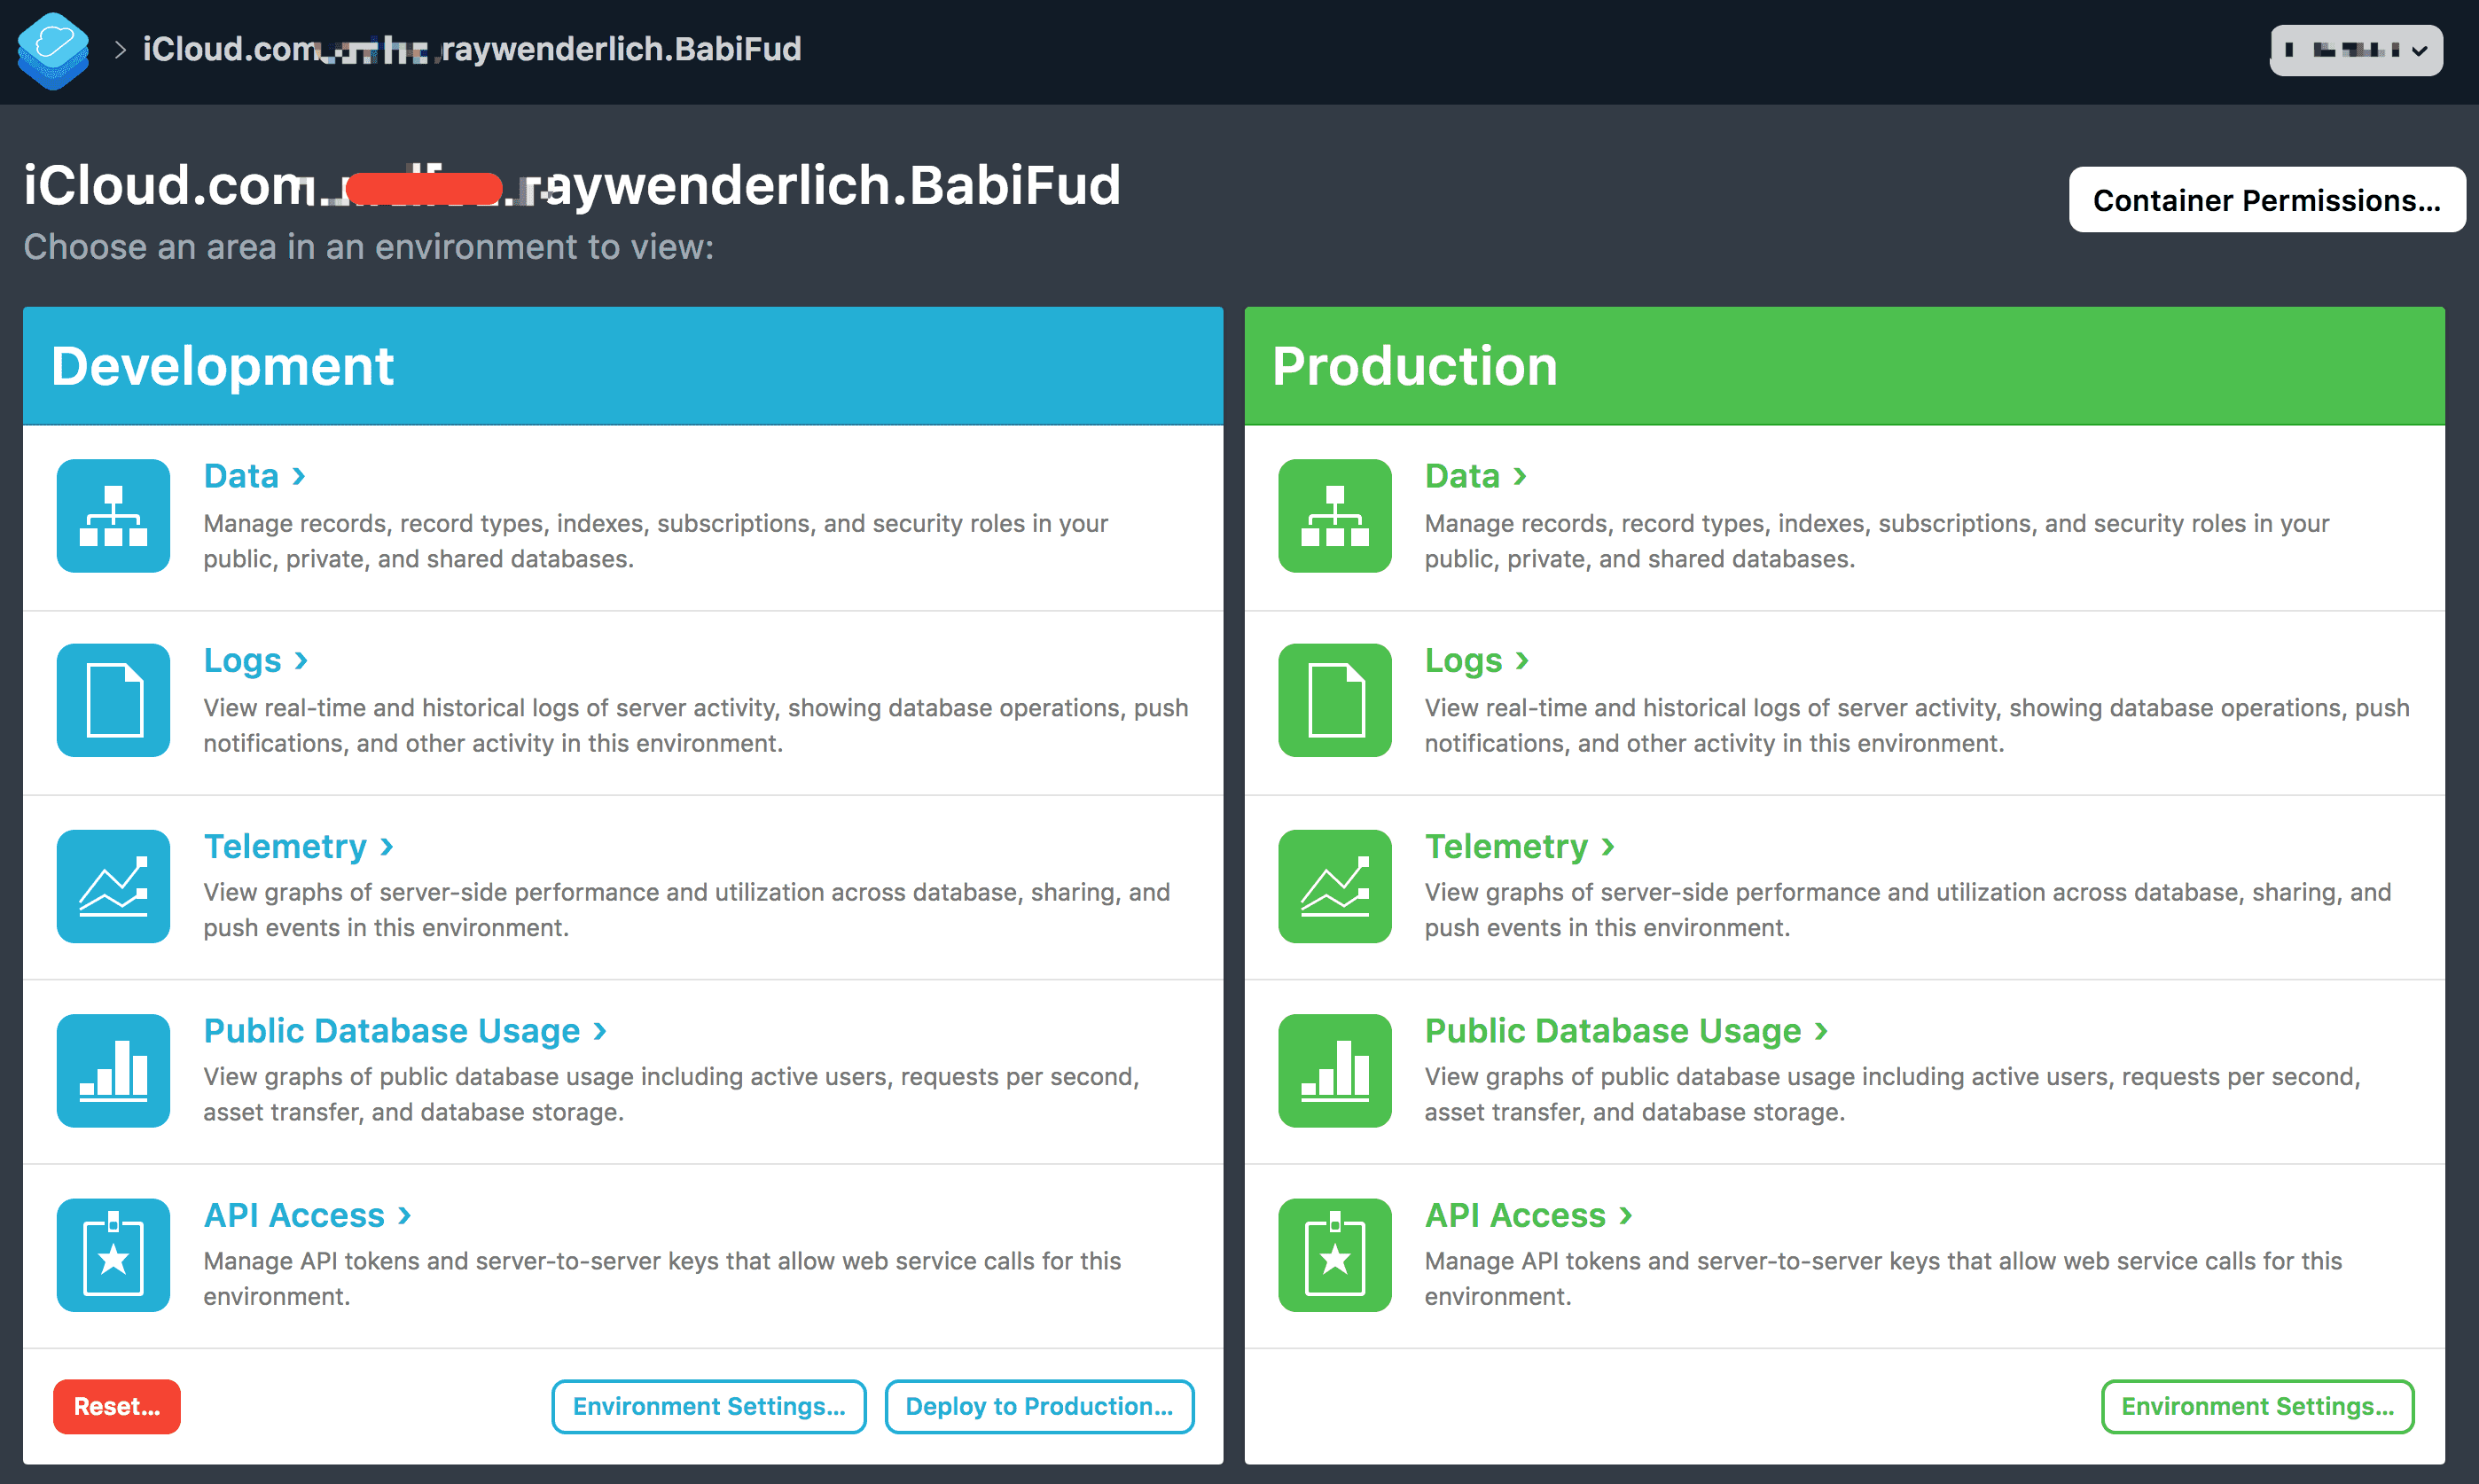This screenshot has height=1484, width=2479.
Task: Open Production Environment Settings
Action: tap(2256, 1406)
